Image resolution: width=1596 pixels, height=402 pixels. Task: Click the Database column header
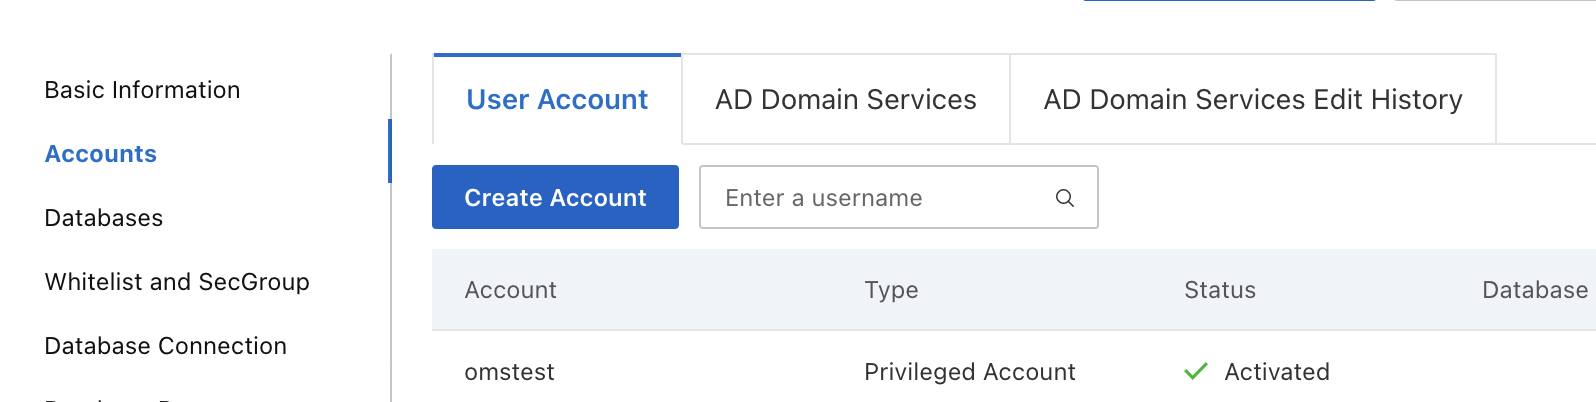point(1534,290)
